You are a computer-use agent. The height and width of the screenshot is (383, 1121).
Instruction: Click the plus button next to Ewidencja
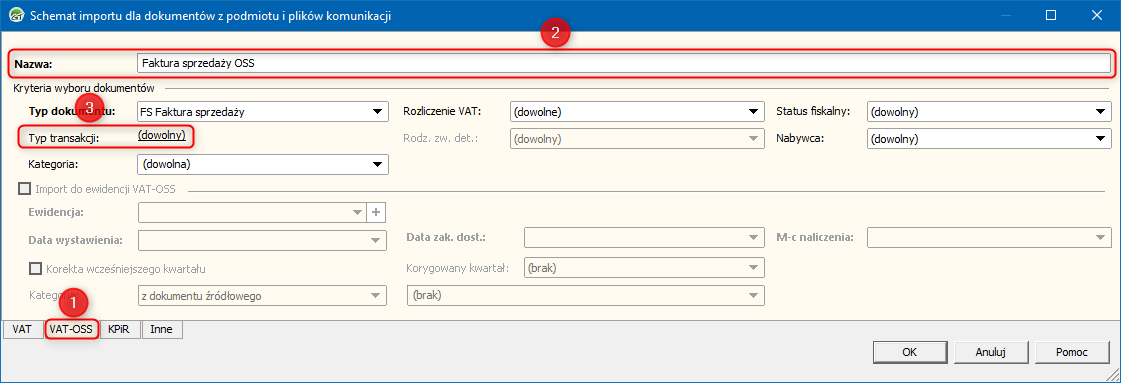pyautogui.click(x=376, y=212)
